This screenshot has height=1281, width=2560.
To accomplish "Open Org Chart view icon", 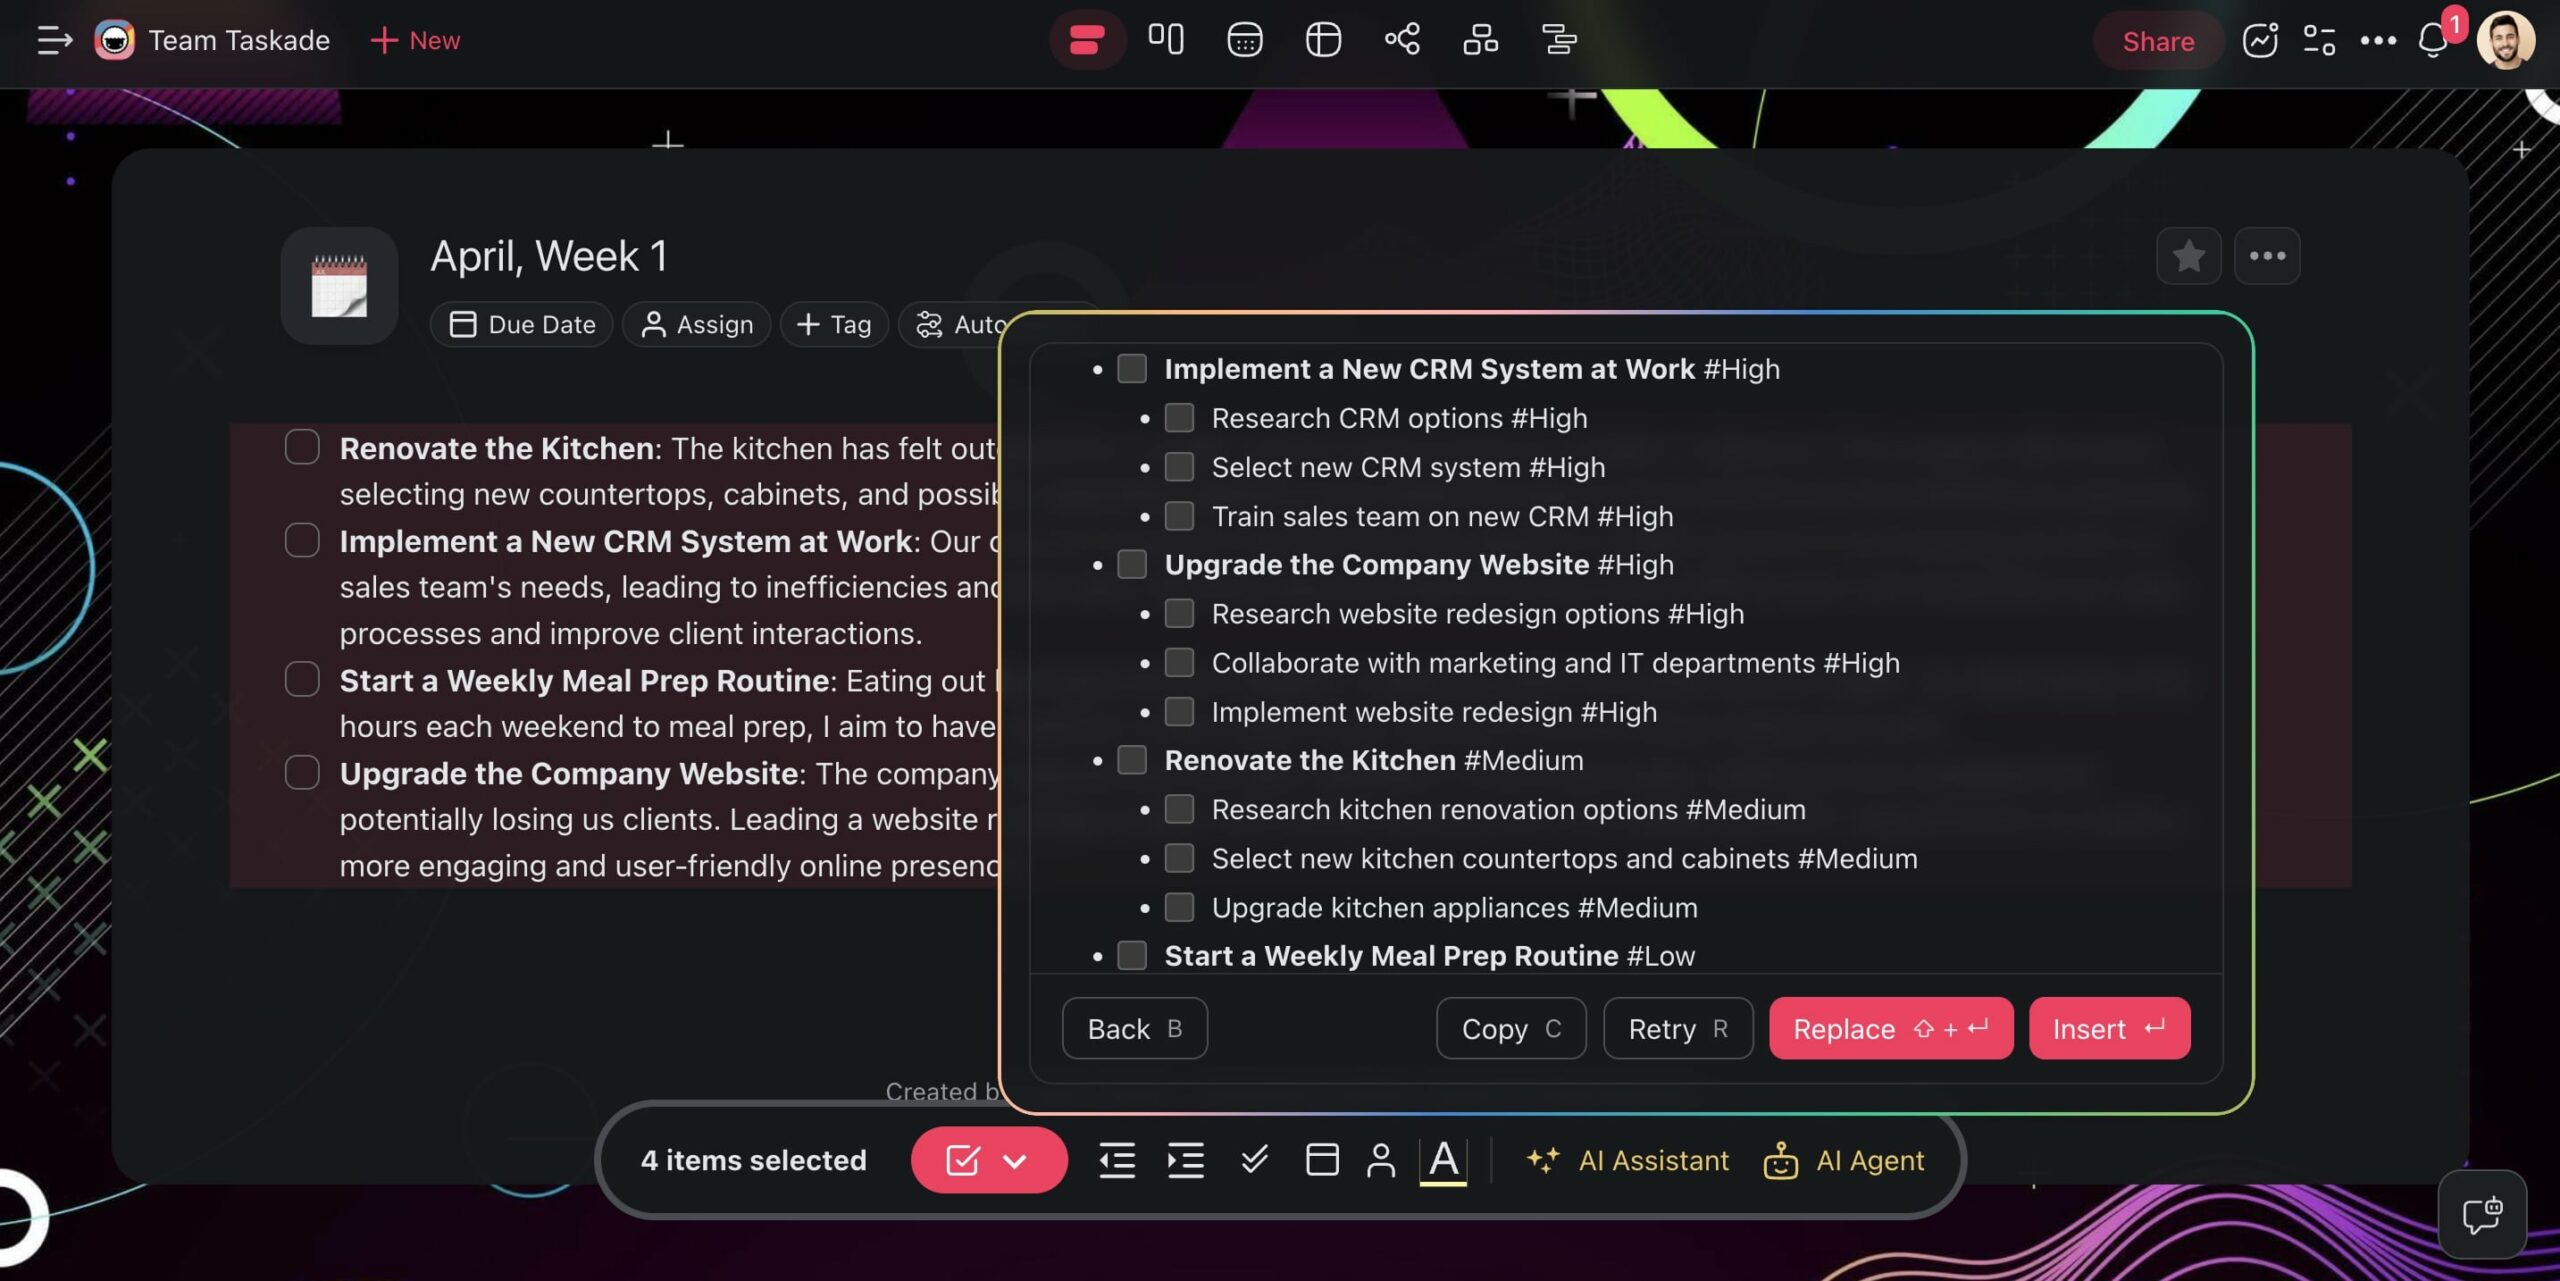I will [1480, 40].
